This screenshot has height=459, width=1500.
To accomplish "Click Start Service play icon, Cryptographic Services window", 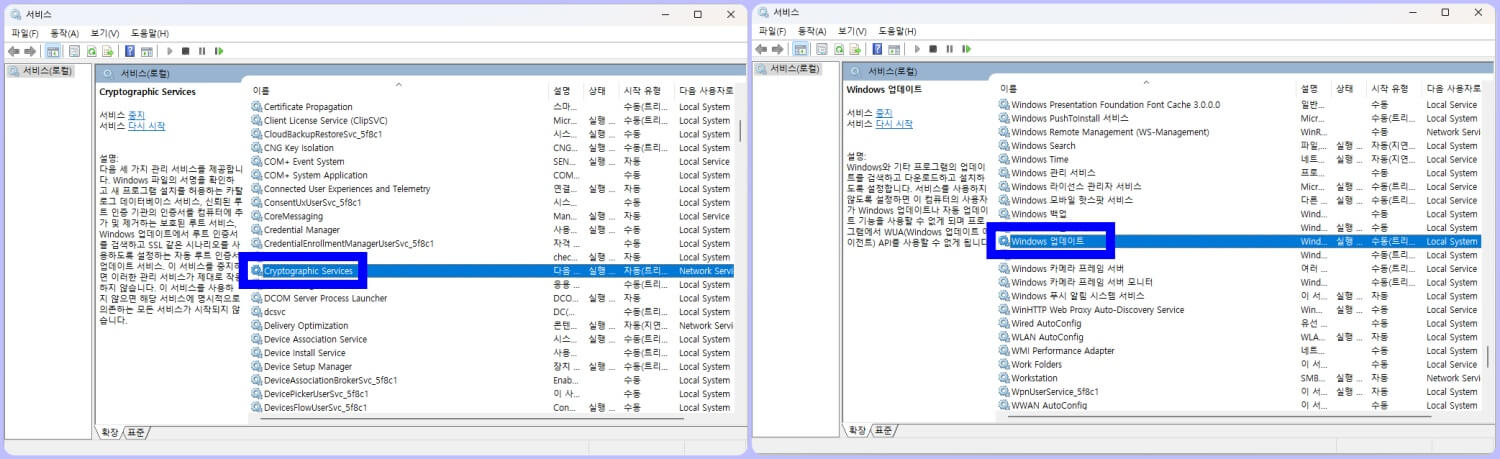I will coord(170,51).
